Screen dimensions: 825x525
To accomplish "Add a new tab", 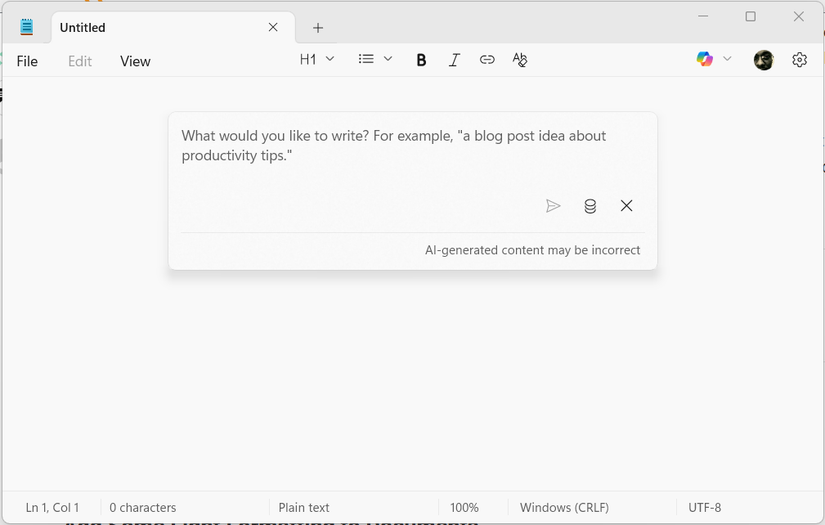I will [318, 28].
